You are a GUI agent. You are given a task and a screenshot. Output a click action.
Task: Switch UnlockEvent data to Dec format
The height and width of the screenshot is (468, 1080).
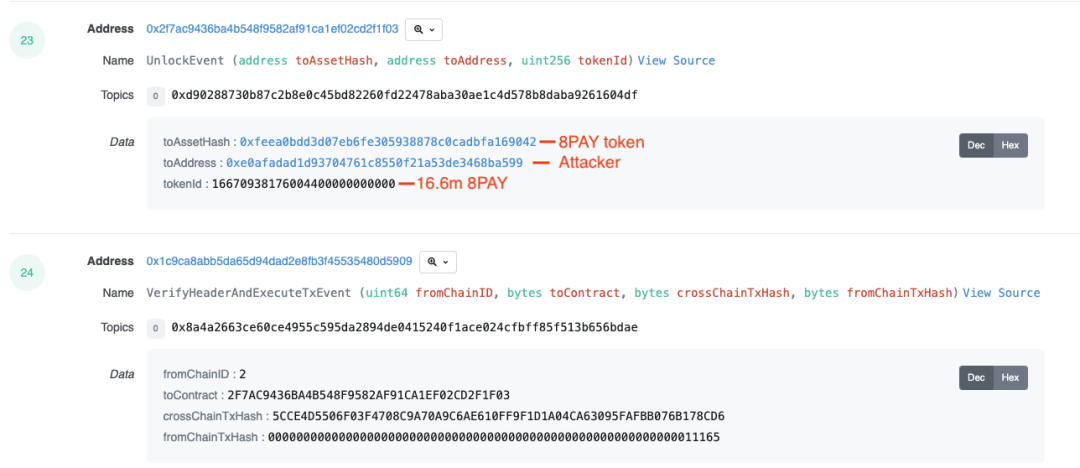click(976, 145)
